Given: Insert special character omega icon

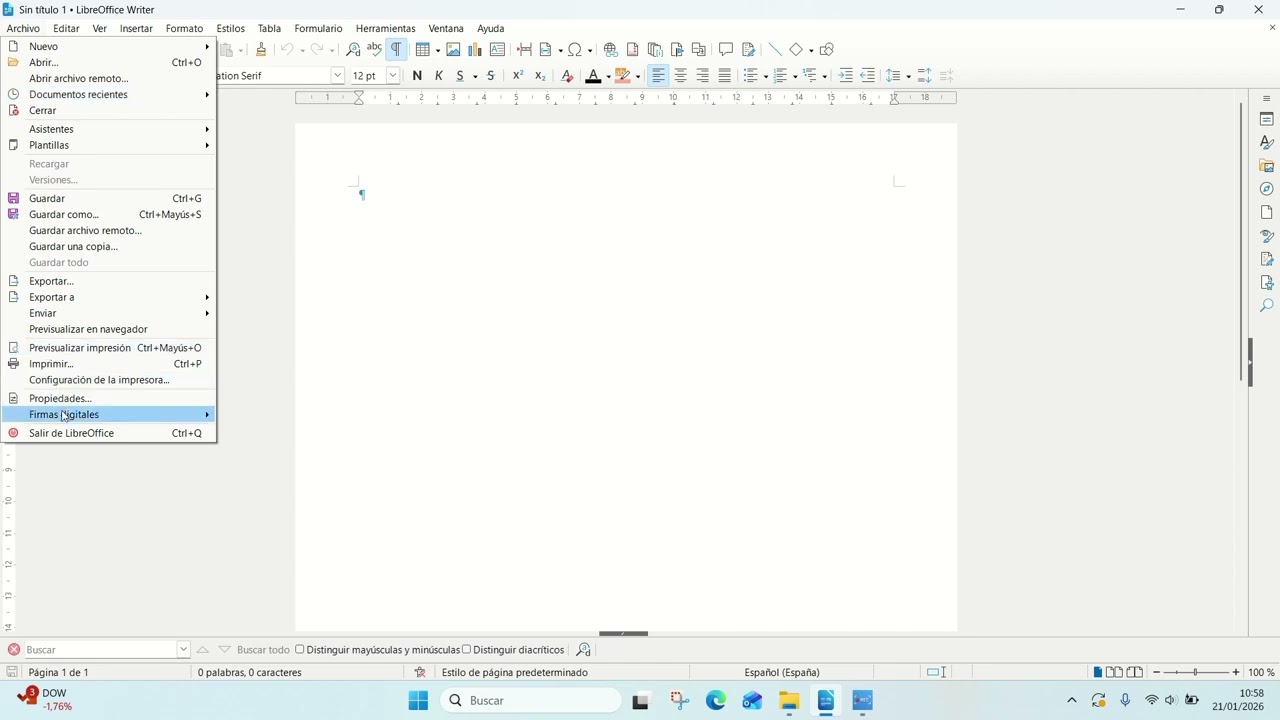Looking at the screenshot, I should pyautogui.click(x=575, y=49).
